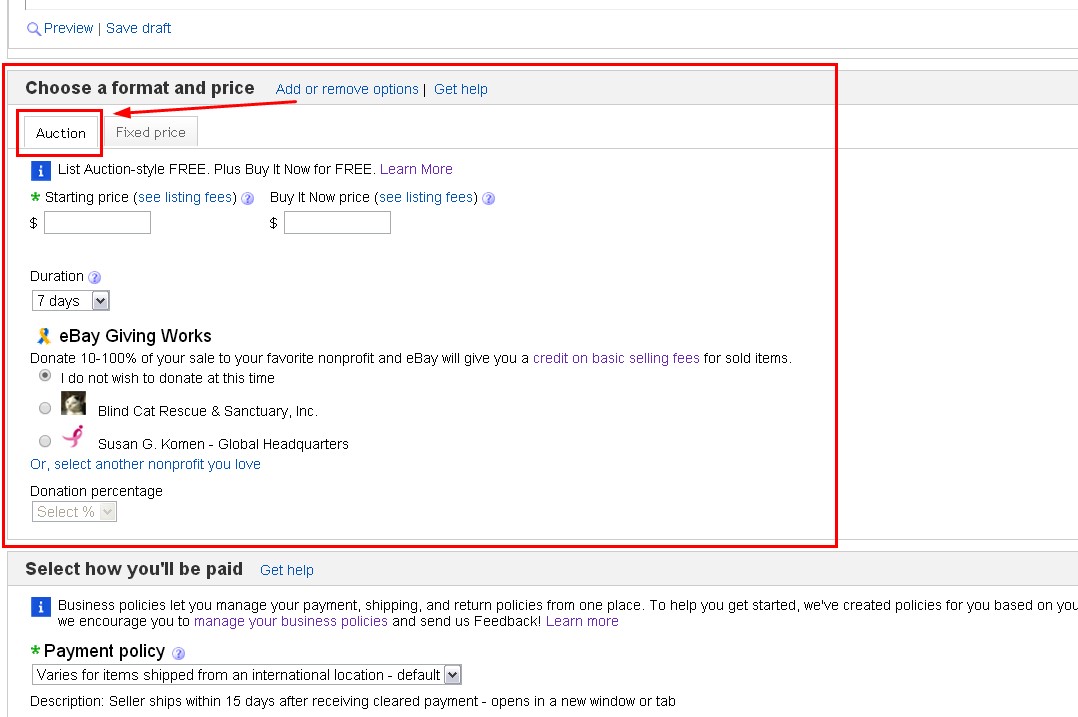Screen dimensions: 1078x717
Task: Click the Duration help question mark icon
Action: tap(95, 277)
